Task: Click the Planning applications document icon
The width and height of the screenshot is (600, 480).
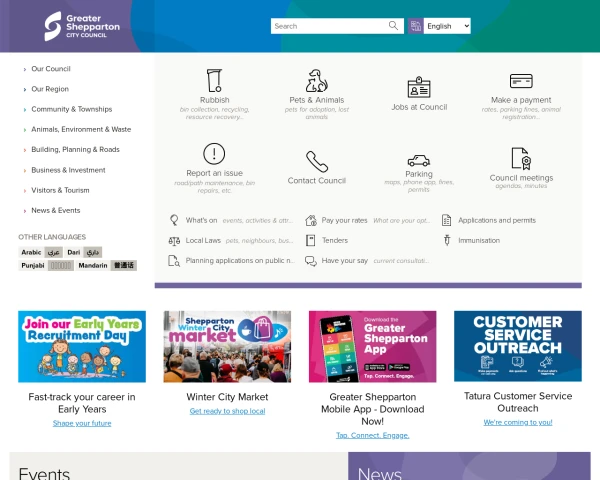Action: pos(174,261)
